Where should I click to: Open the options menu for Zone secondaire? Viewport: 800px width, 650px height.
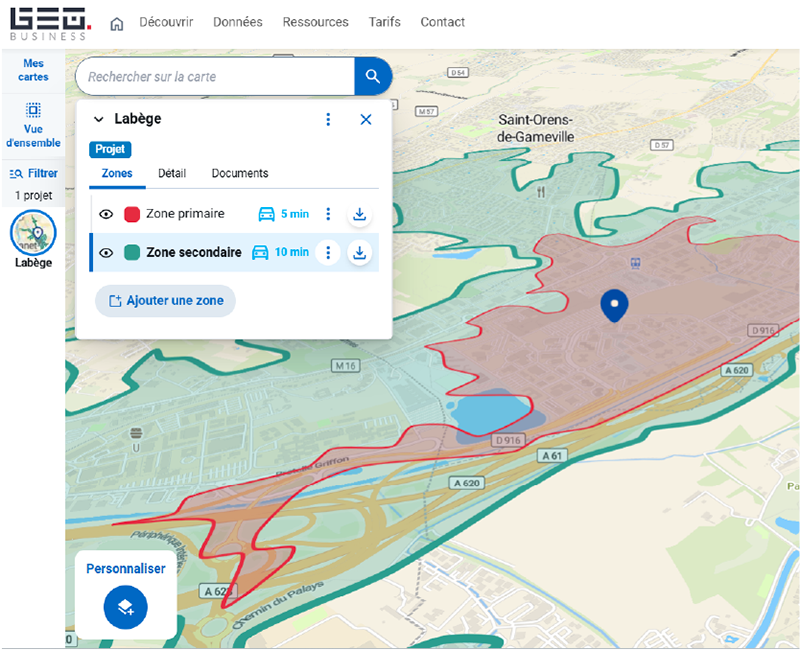(x=328, y=252)
